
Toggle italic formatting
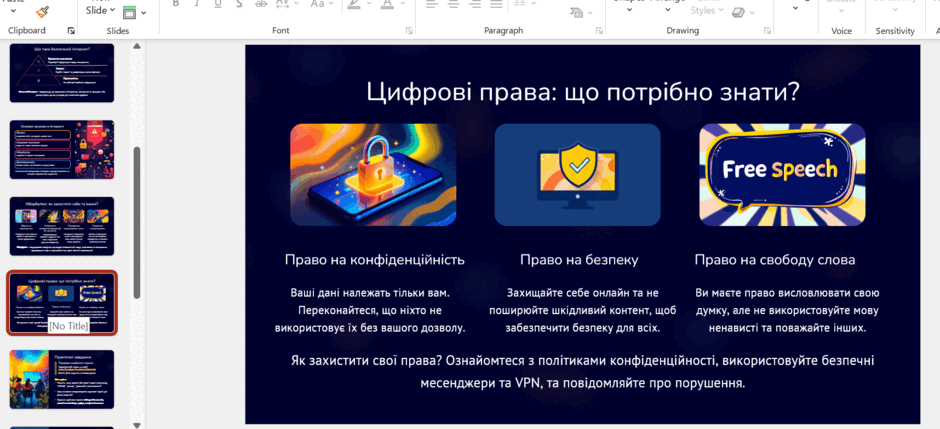197,4
